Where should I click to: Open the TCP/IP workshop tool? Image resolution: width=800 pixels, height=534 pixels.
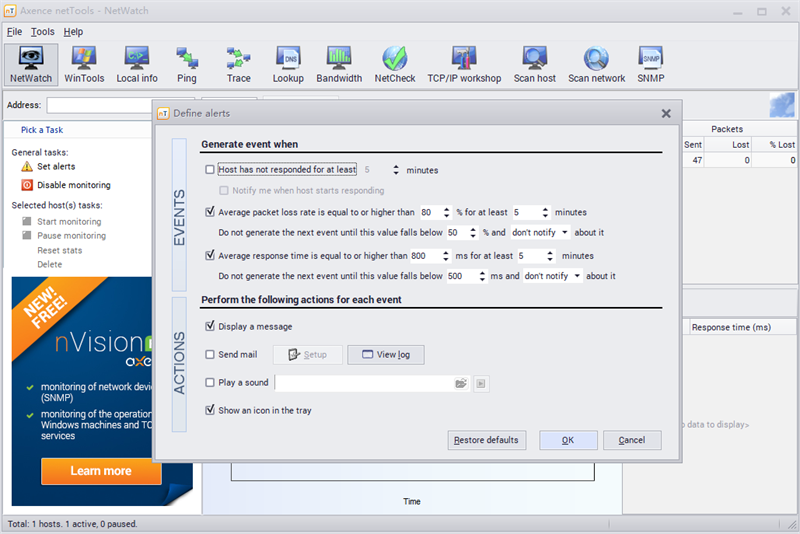click(464, 64)
